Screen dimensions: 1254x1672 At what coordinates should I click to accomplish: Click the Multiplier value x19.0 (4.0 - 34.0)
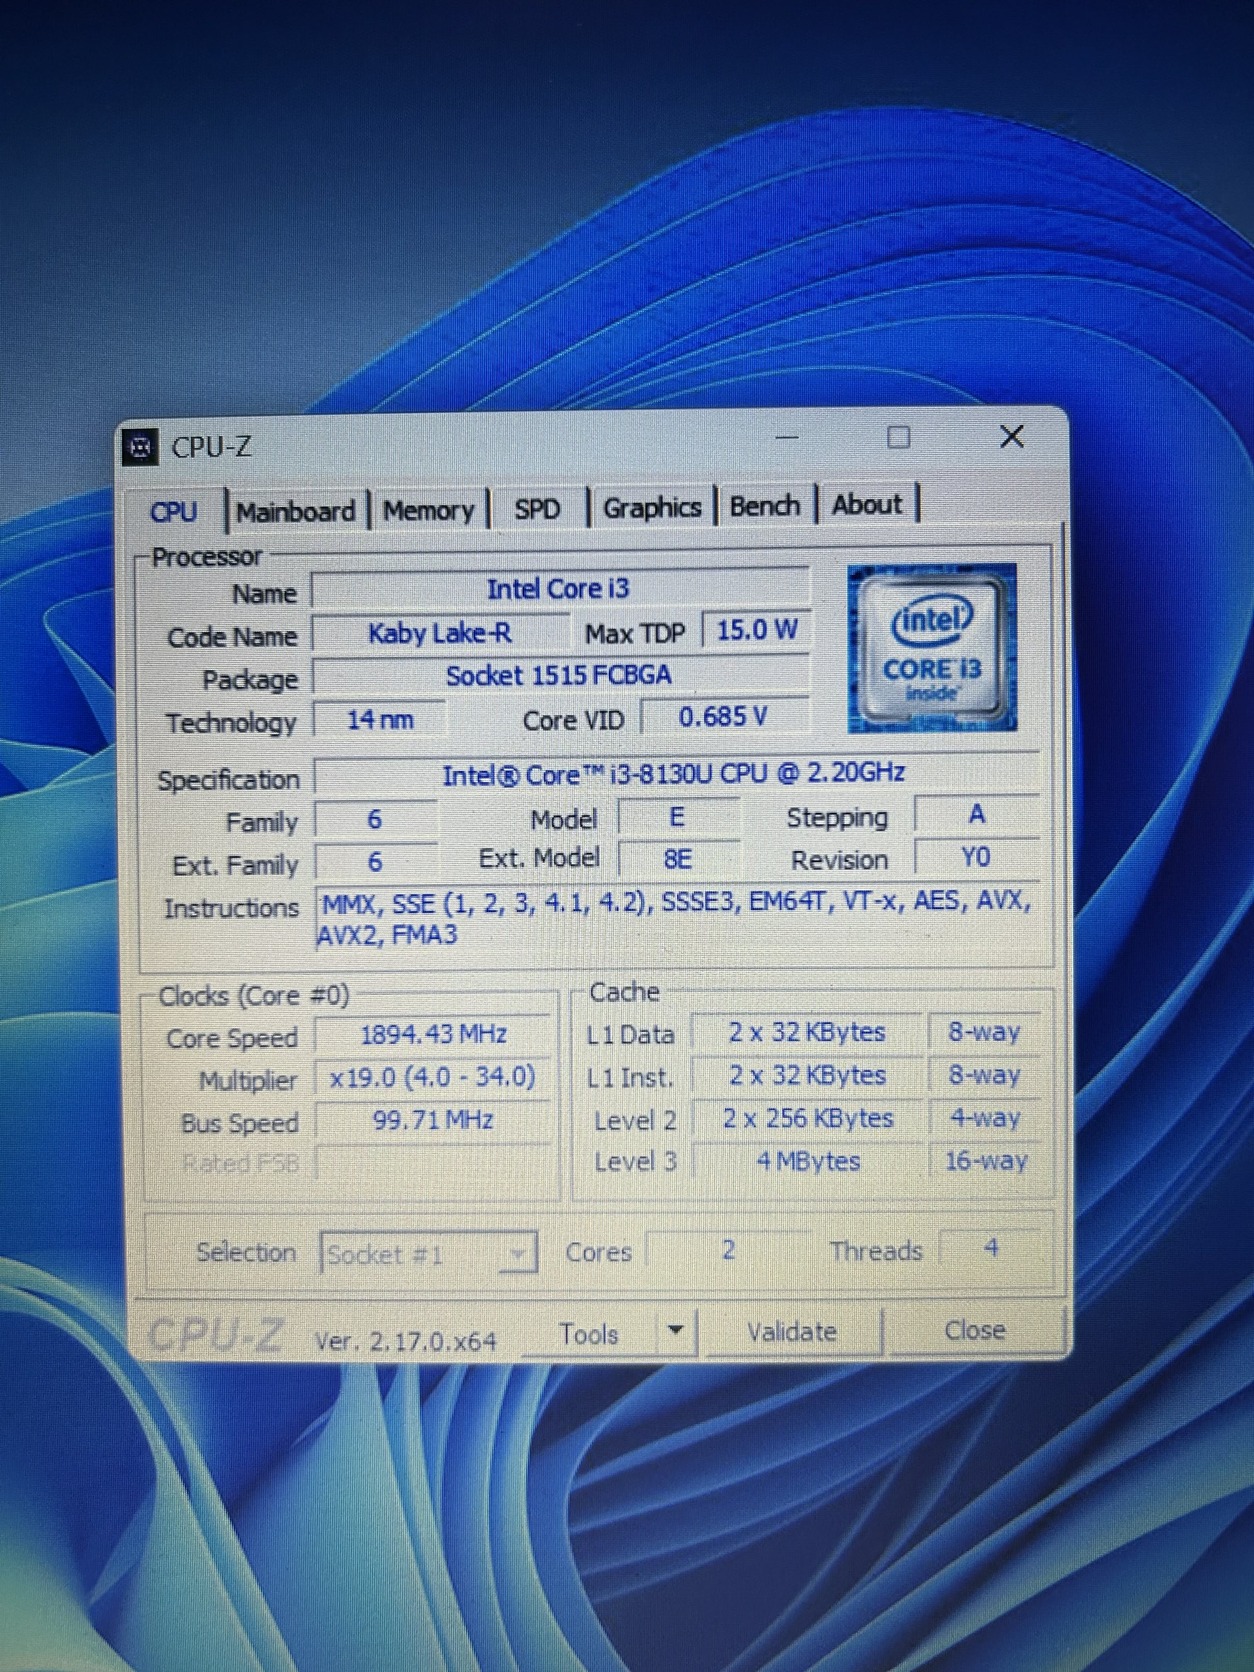click(433, 1077)
